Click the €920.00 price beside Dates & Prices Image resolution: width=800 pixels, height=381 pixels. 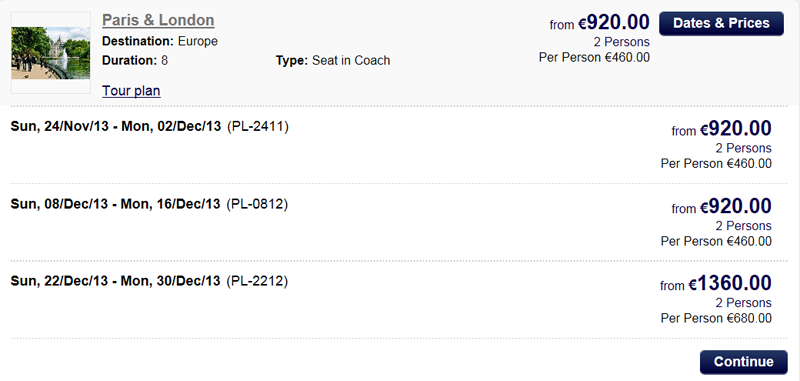[x=614, y=23]
